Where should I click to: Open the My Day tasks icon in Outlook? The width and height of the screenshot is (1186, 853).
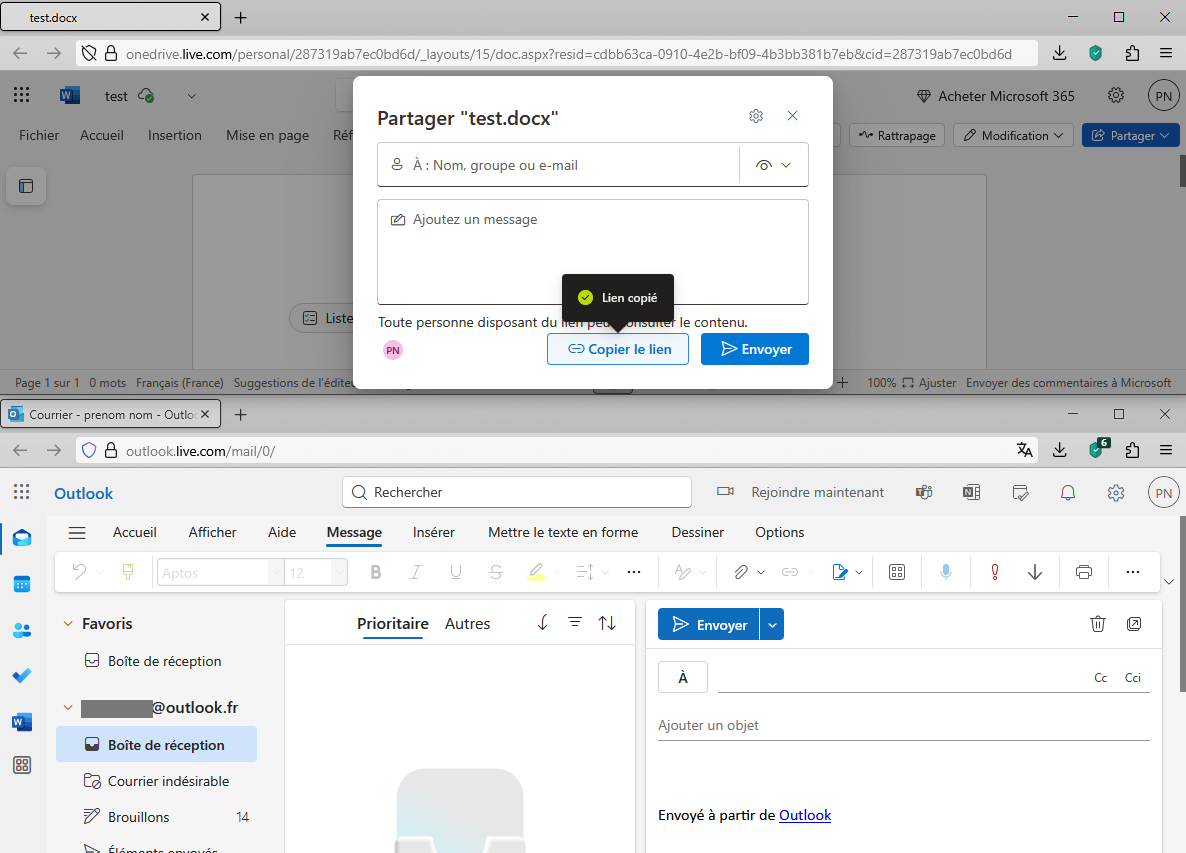click(1020, 493)
